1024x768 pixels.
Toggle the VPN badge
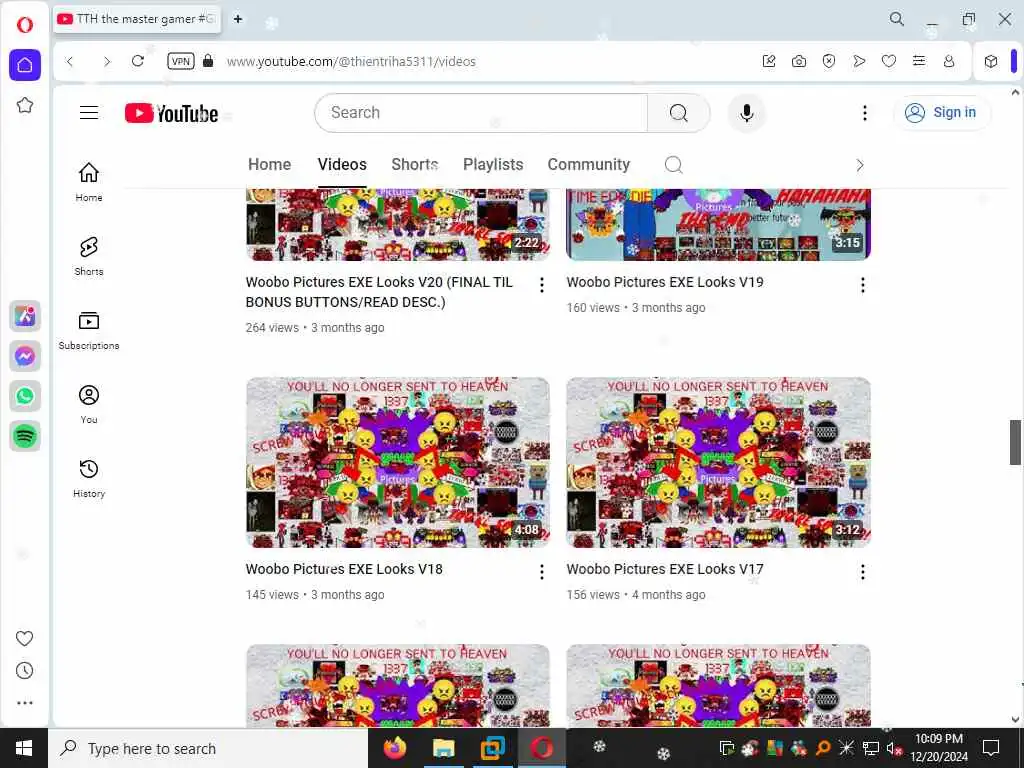[x=180, y=61]
